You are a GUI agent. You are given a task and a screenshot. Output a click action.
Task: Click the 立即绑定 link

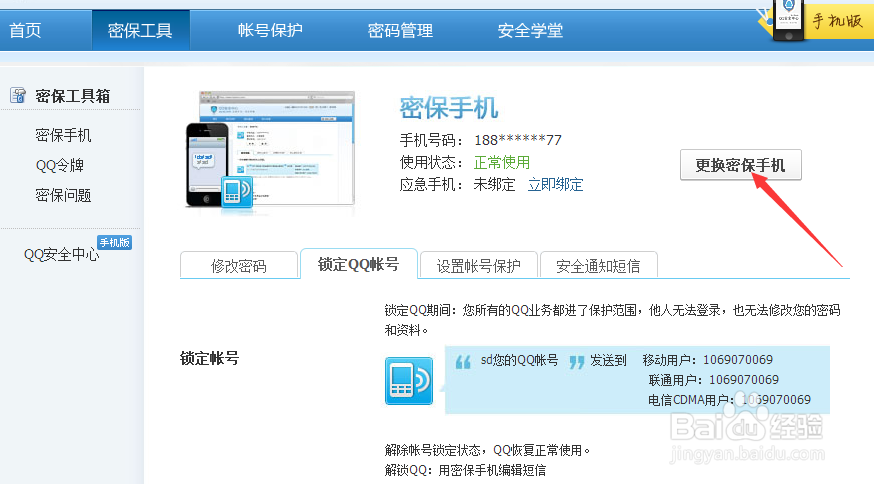point(555,185)
